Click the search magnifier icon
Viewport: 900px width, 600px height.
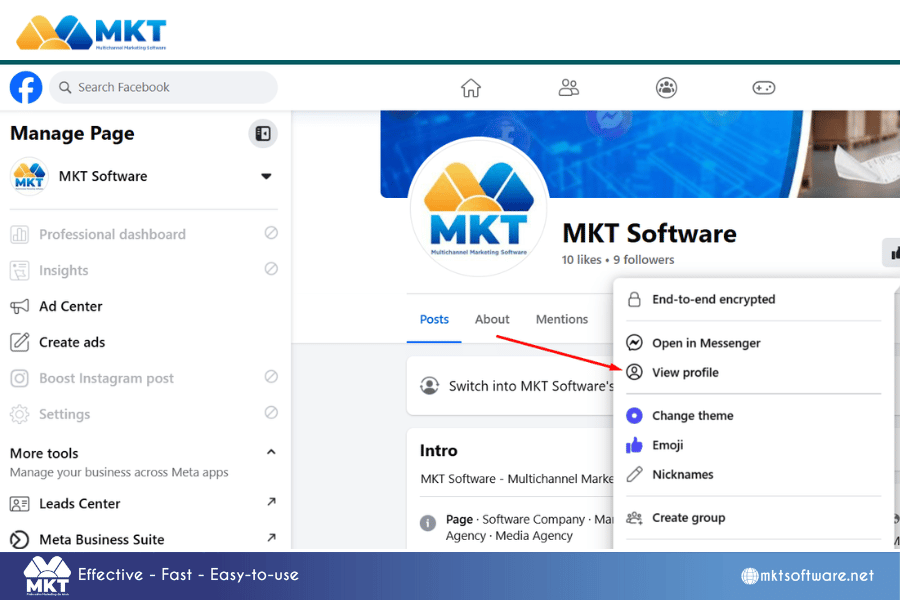pos(65,87)
